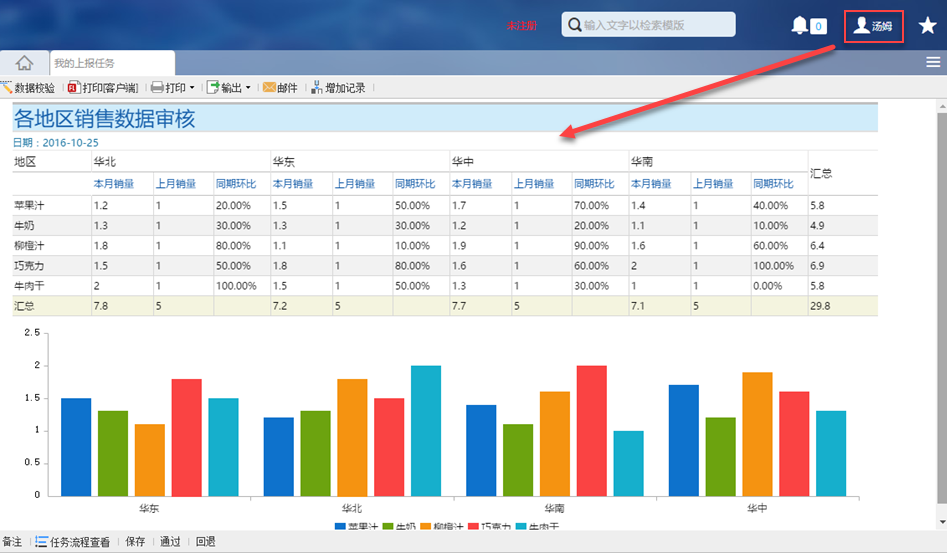This screenshot has height=553, width=947.
Task: Click the 数据校验 toolbar button
Action: 28,88
